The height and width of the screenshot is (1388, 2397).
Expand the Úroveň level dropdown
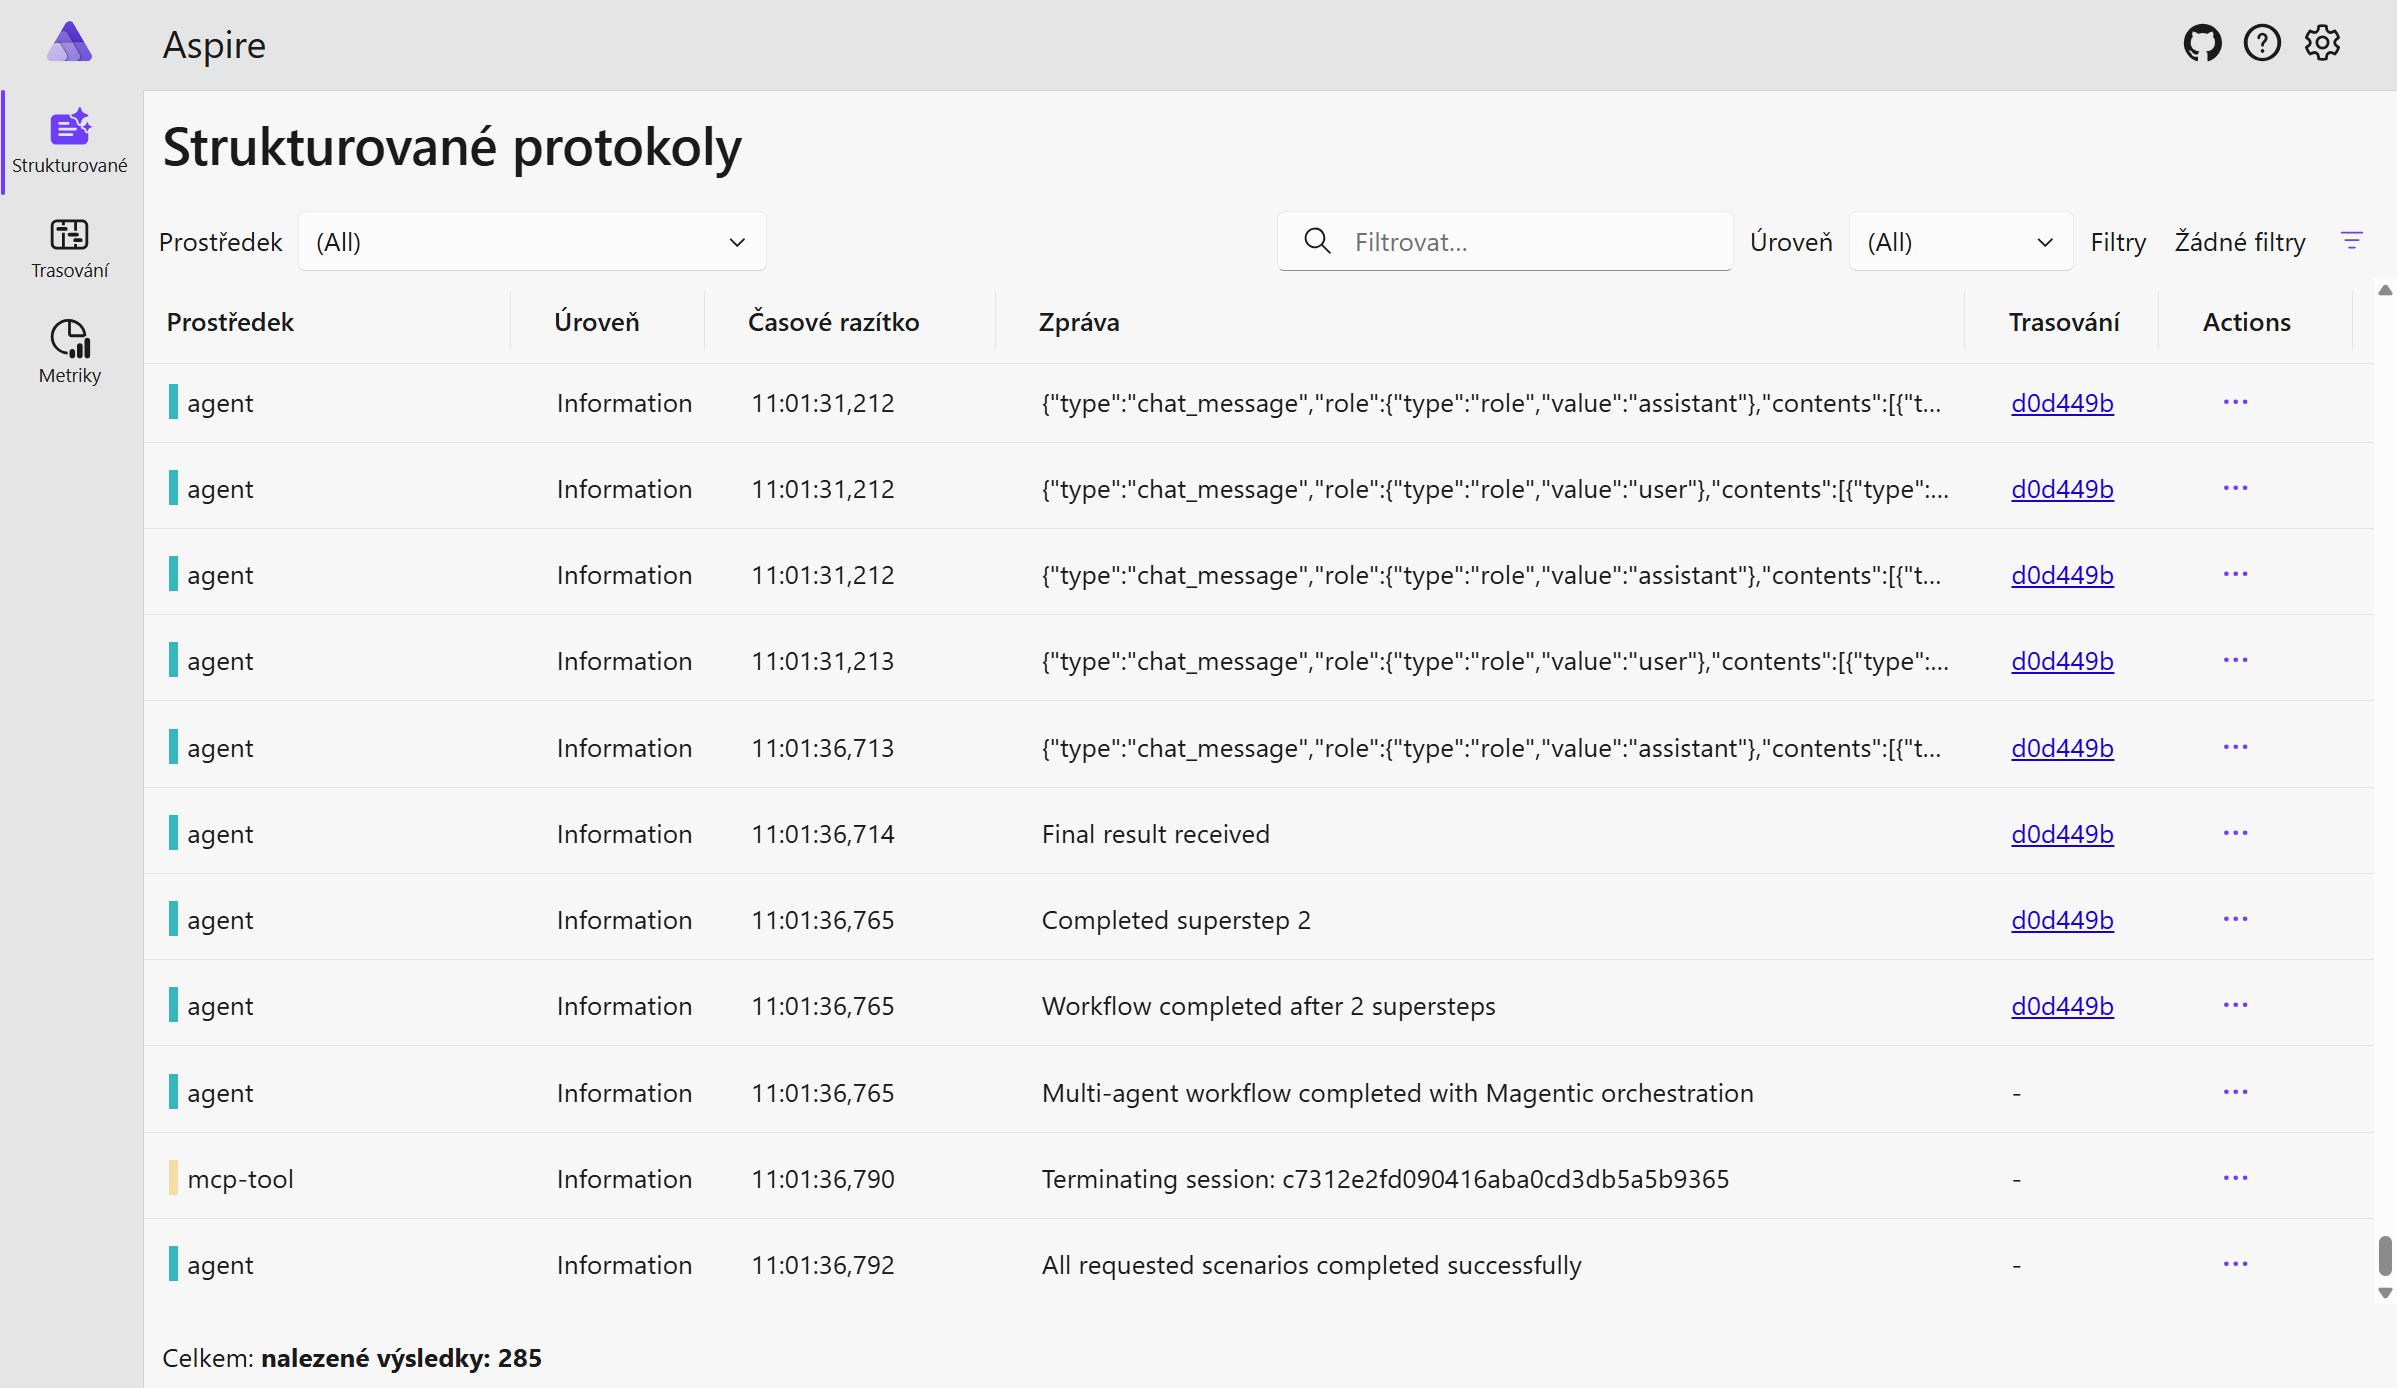(1960, 242)
